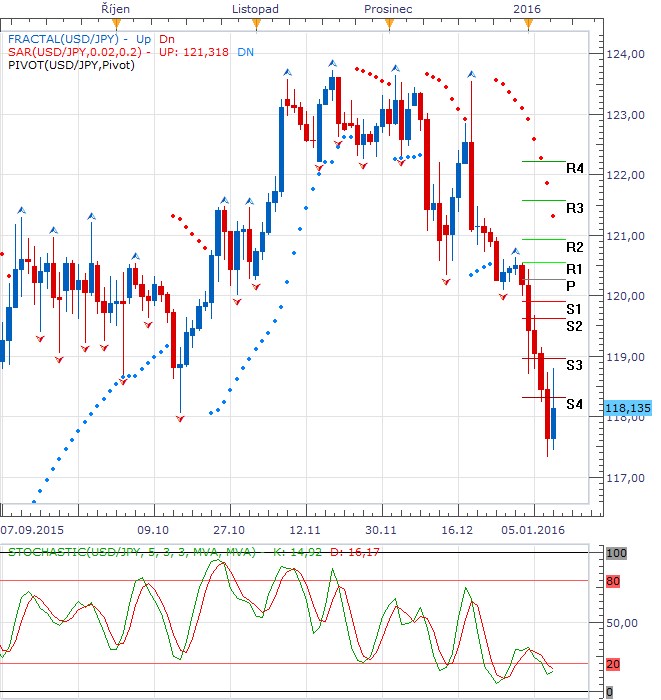
Task: Select the PIVOT(USD/JPY,Pivot) indicator label
Action: [71, 65]
